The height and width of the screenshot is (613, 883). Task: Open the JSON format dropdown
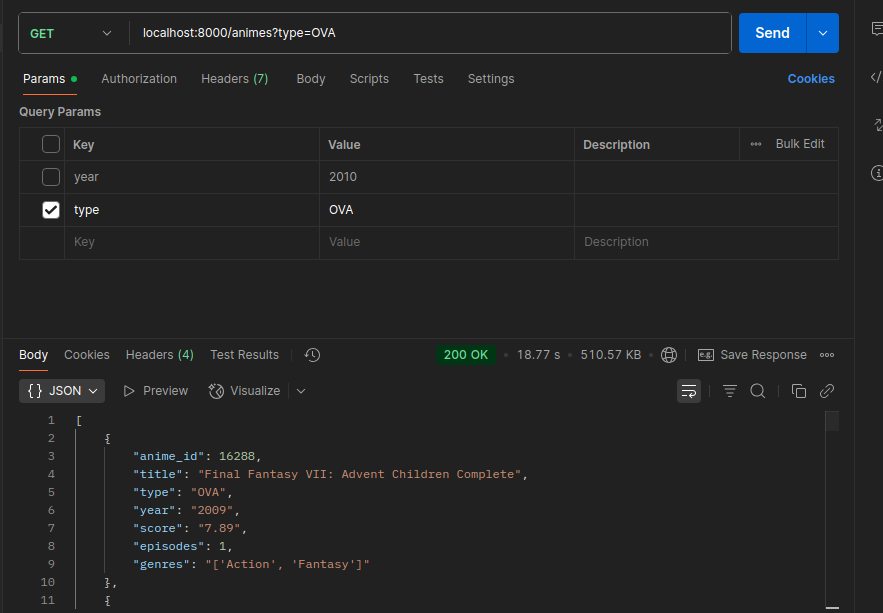point(62,391)
